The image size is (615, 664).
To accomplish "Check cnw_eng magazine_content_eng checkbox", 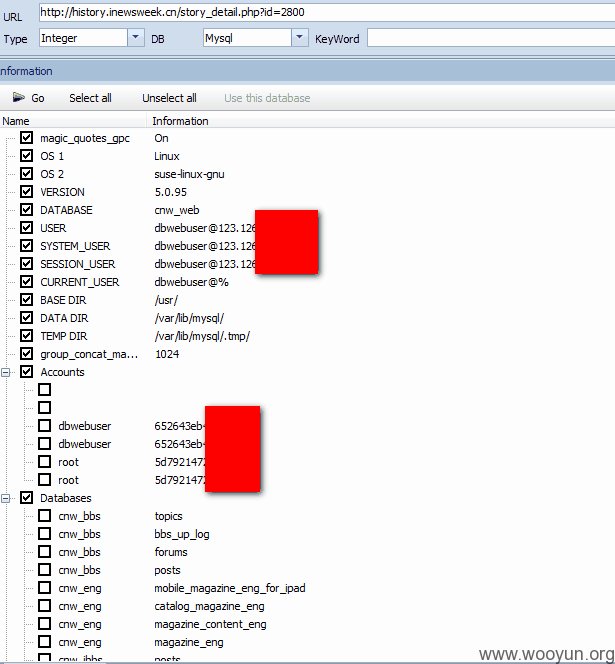I will (44, 624).
